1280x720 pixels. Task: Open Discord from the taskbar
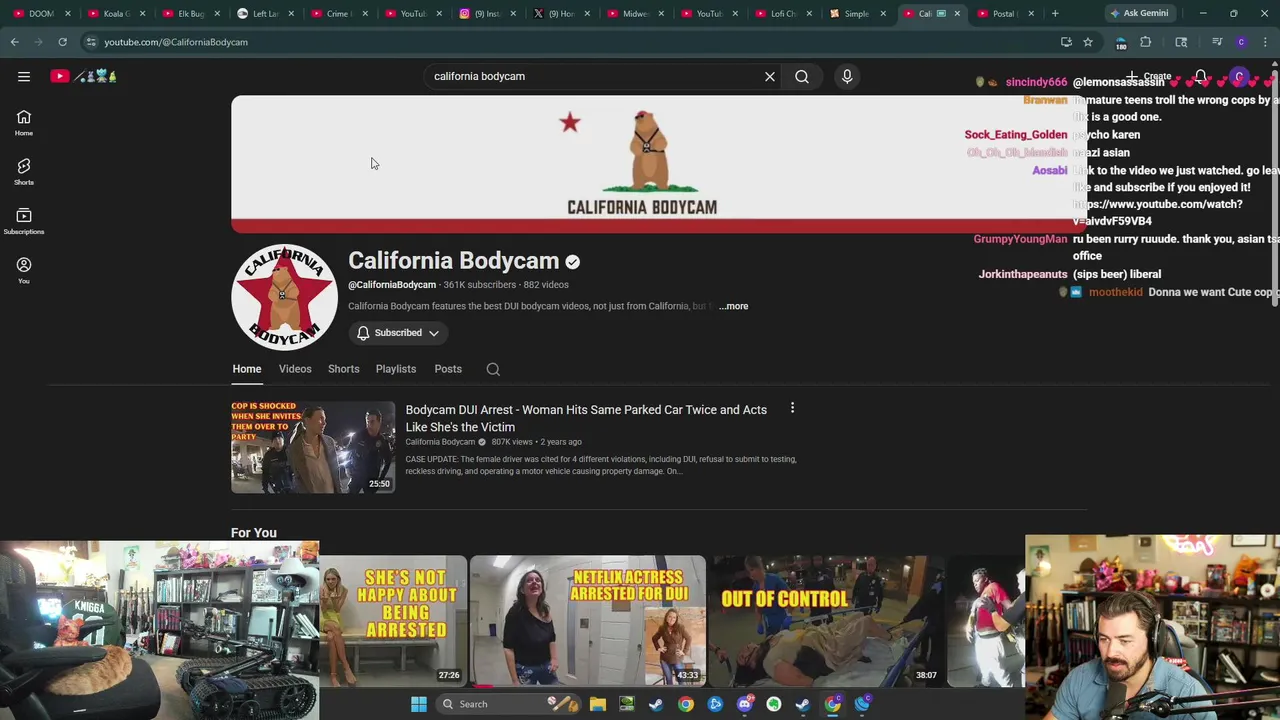tap(744, 704)
